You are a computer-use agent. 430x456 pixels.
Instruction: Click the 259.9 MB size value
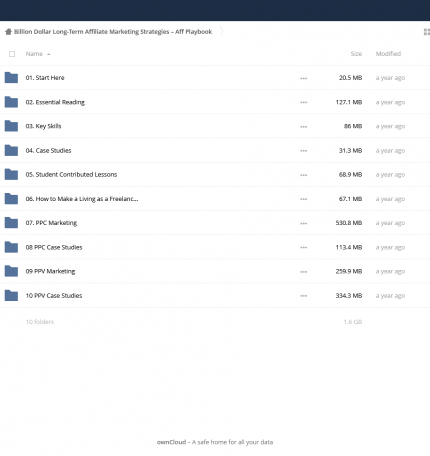coord(349,271)
